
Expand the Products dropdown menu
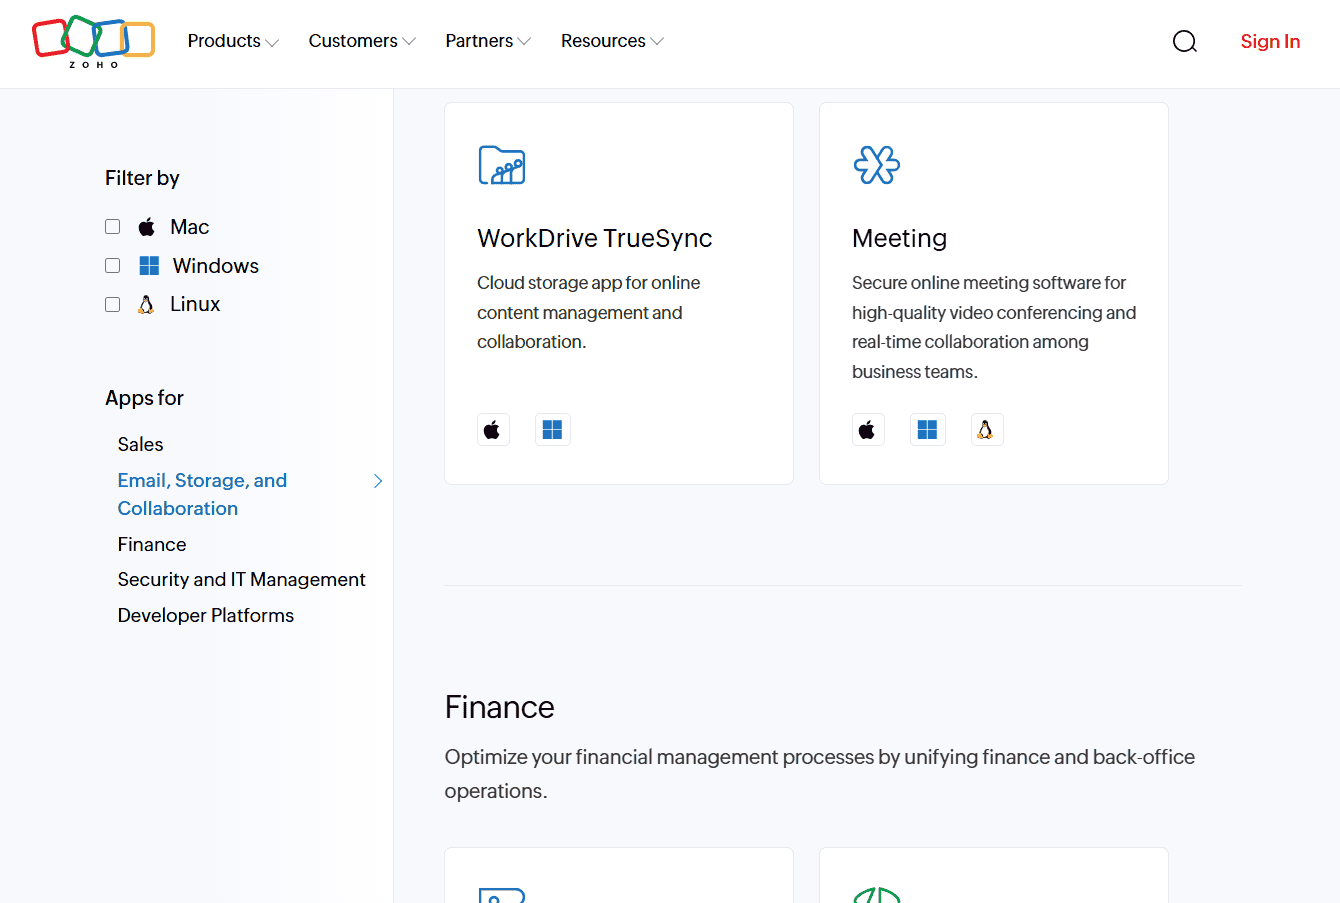(x=233, y=41)
